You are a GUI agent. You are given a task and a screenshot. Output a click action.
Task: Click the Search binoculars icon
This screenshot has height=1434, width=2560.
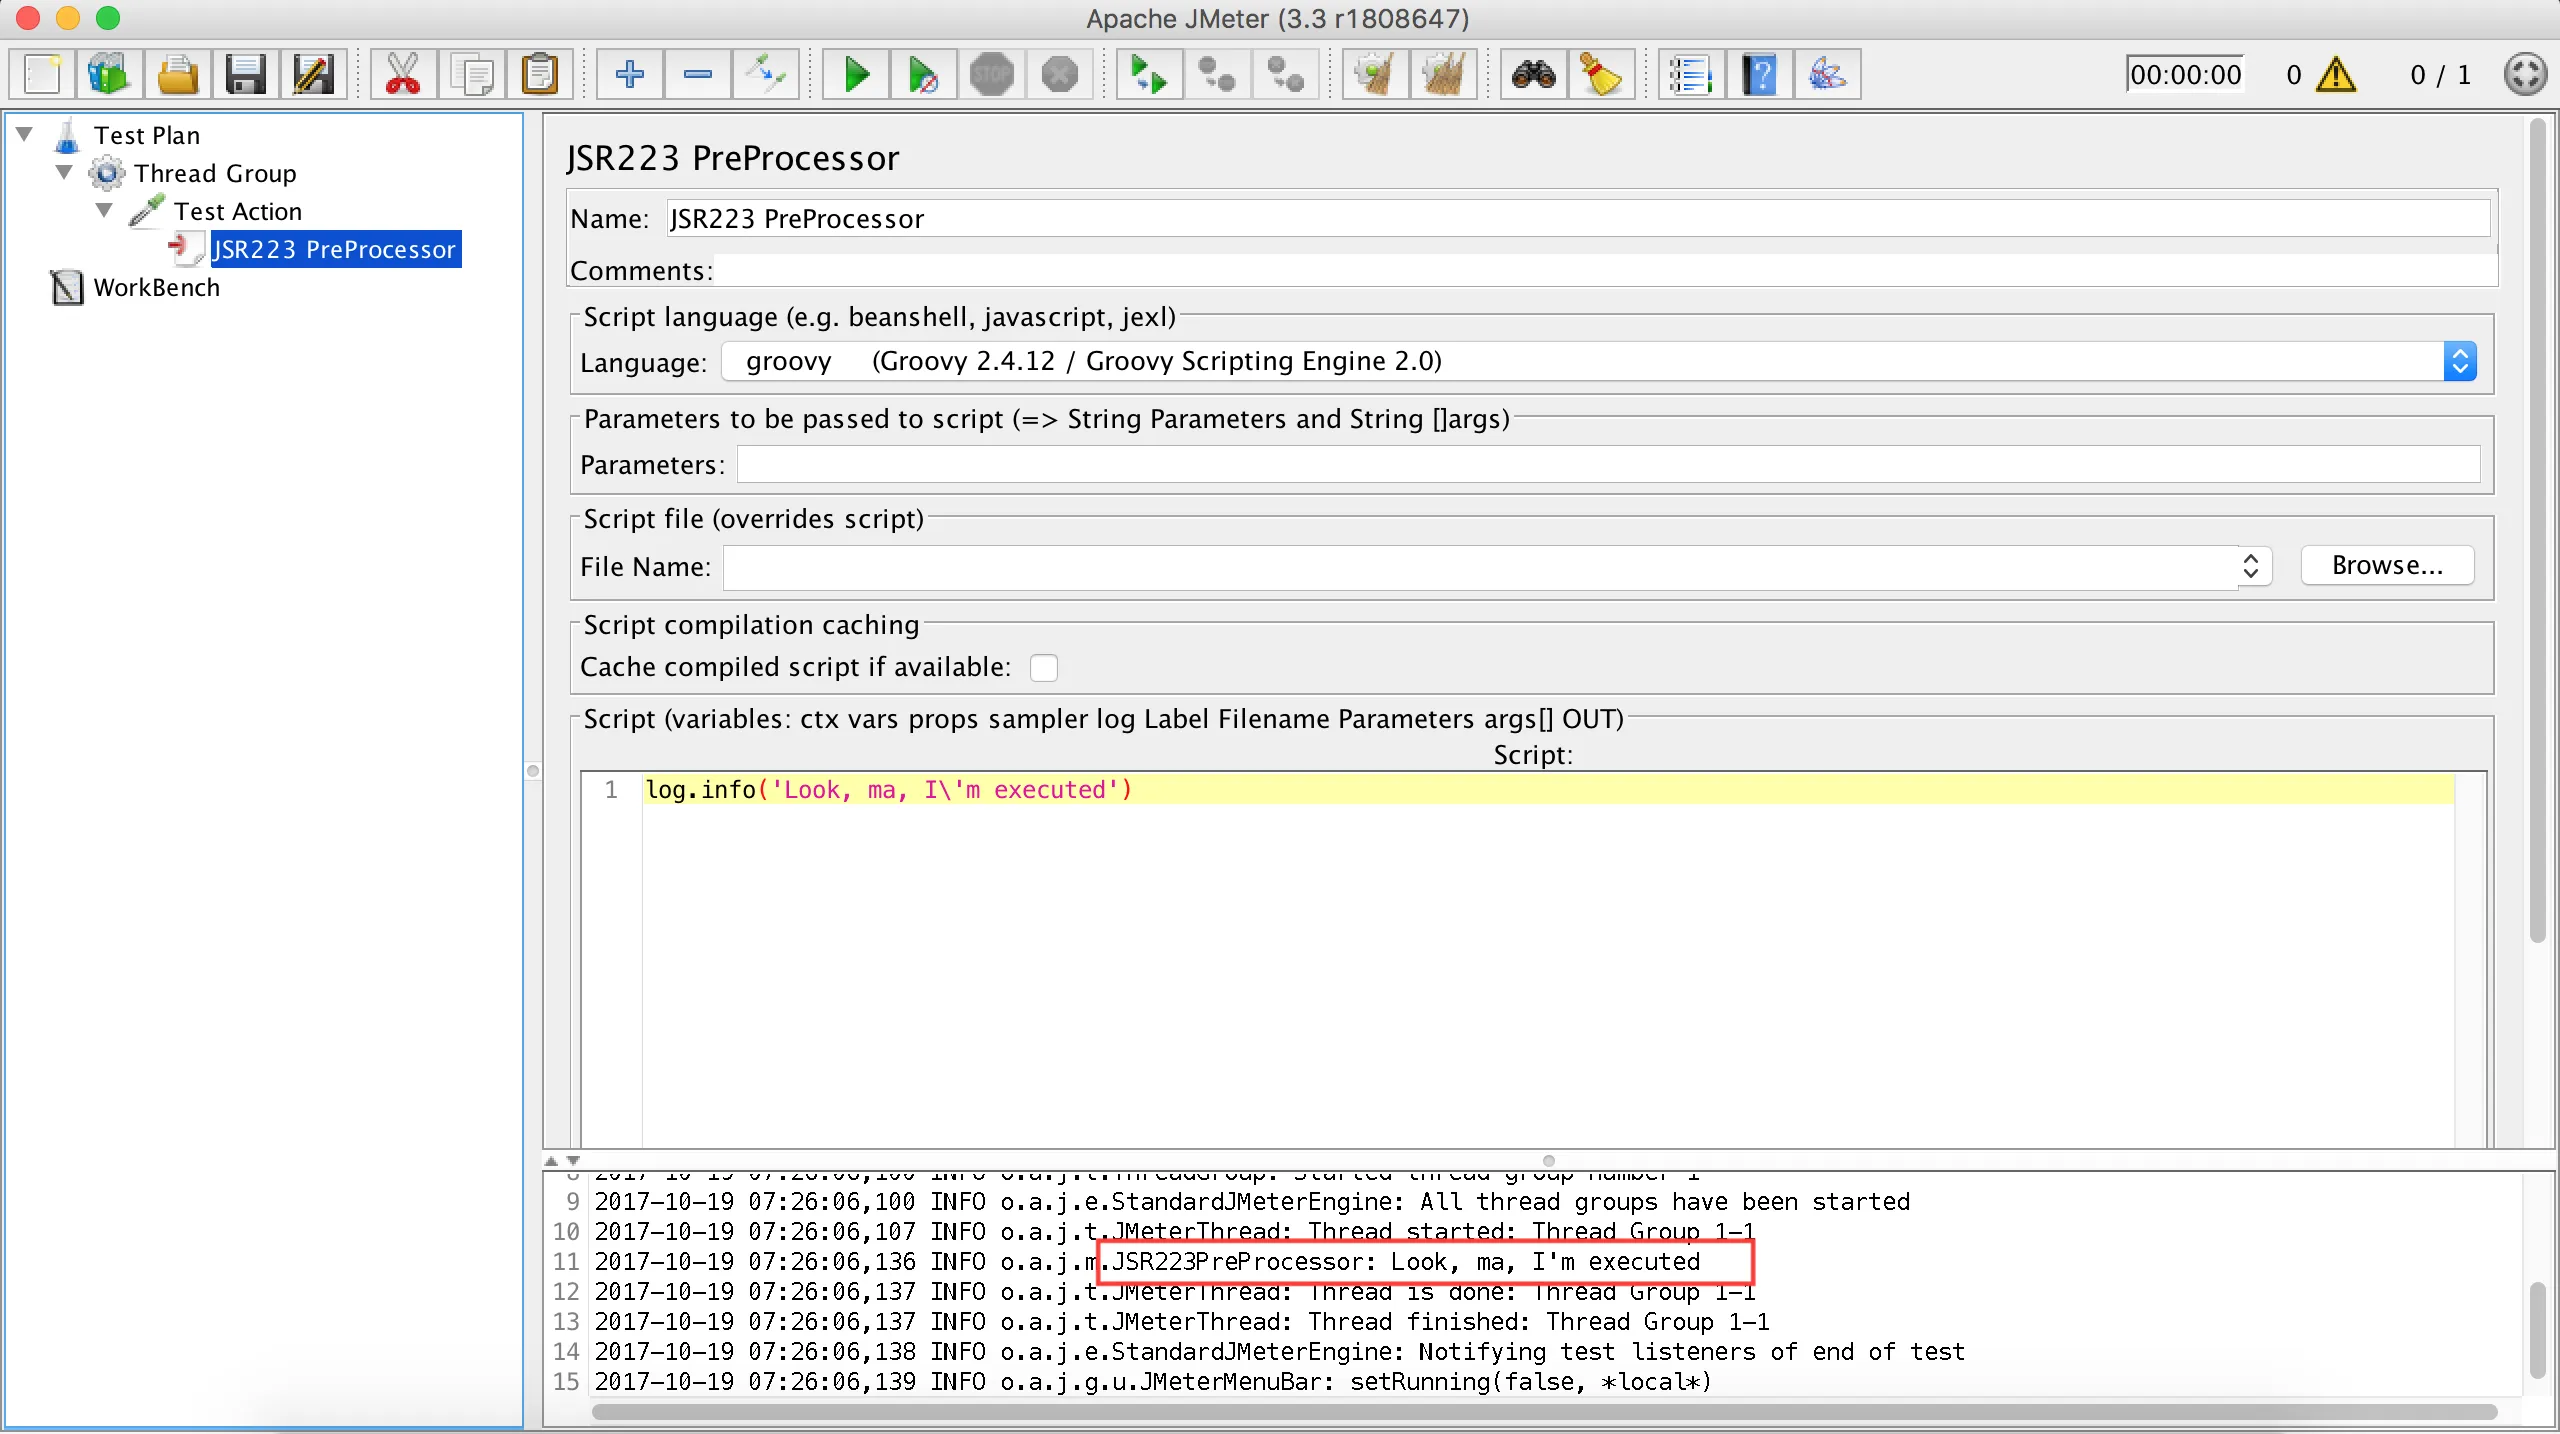click(1533, 75)
